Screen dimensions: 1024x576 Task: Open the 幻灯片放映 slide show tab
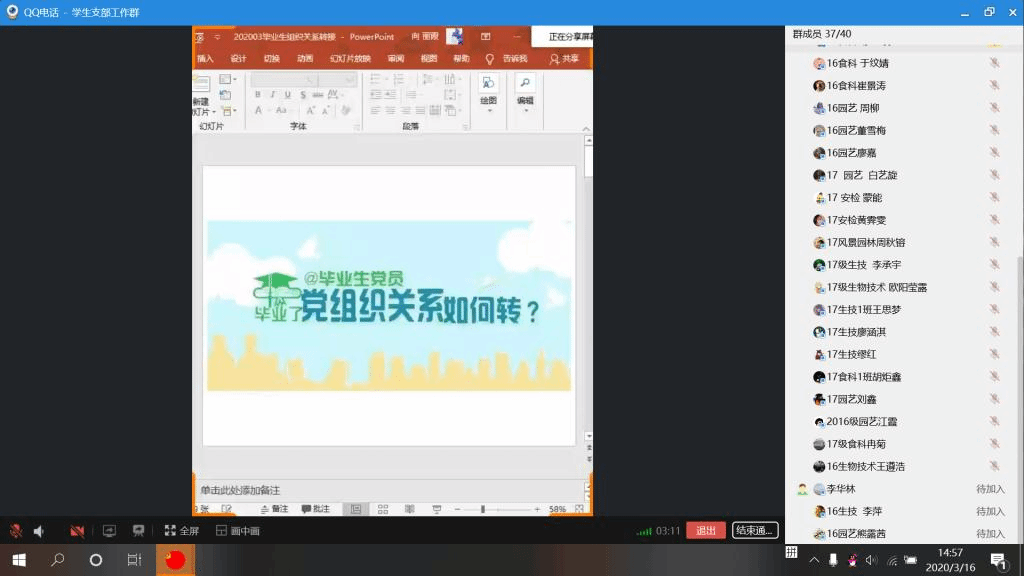(x=350, y=59)
